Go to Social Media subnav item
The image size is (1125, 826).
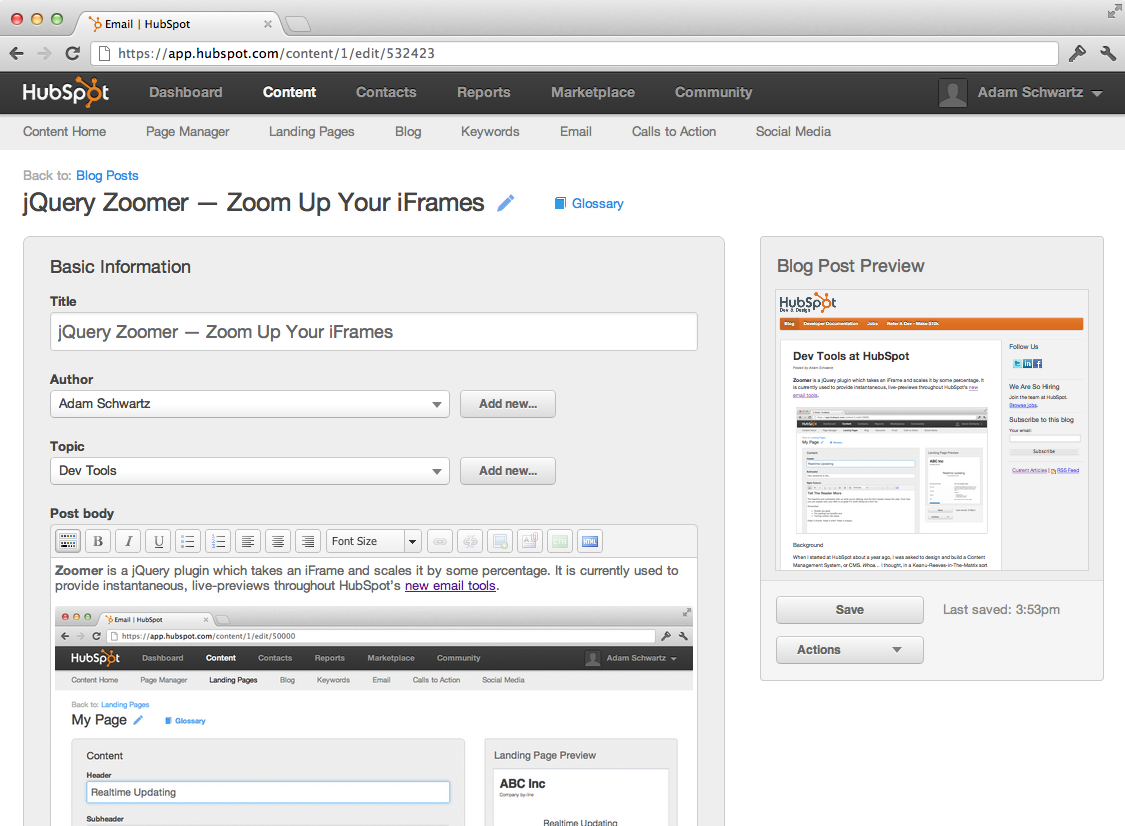click(x=793, y=132)
